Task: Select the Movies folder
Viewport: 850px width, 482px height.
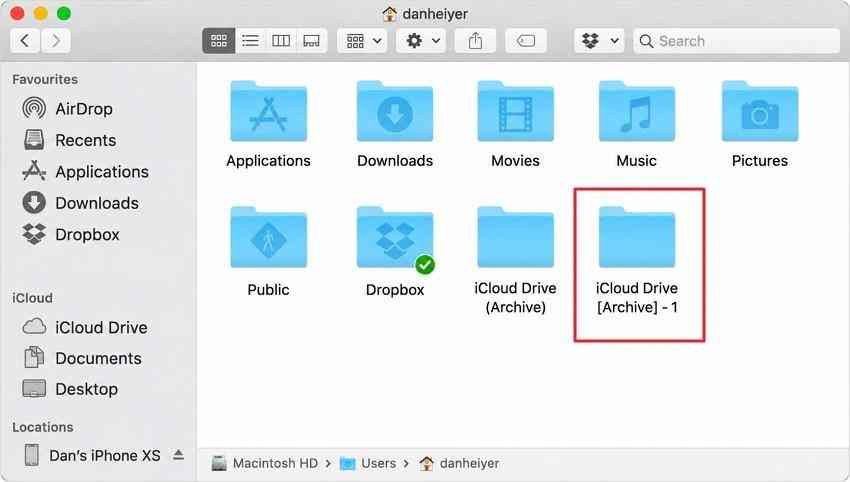Action: (x=515, y=124)
